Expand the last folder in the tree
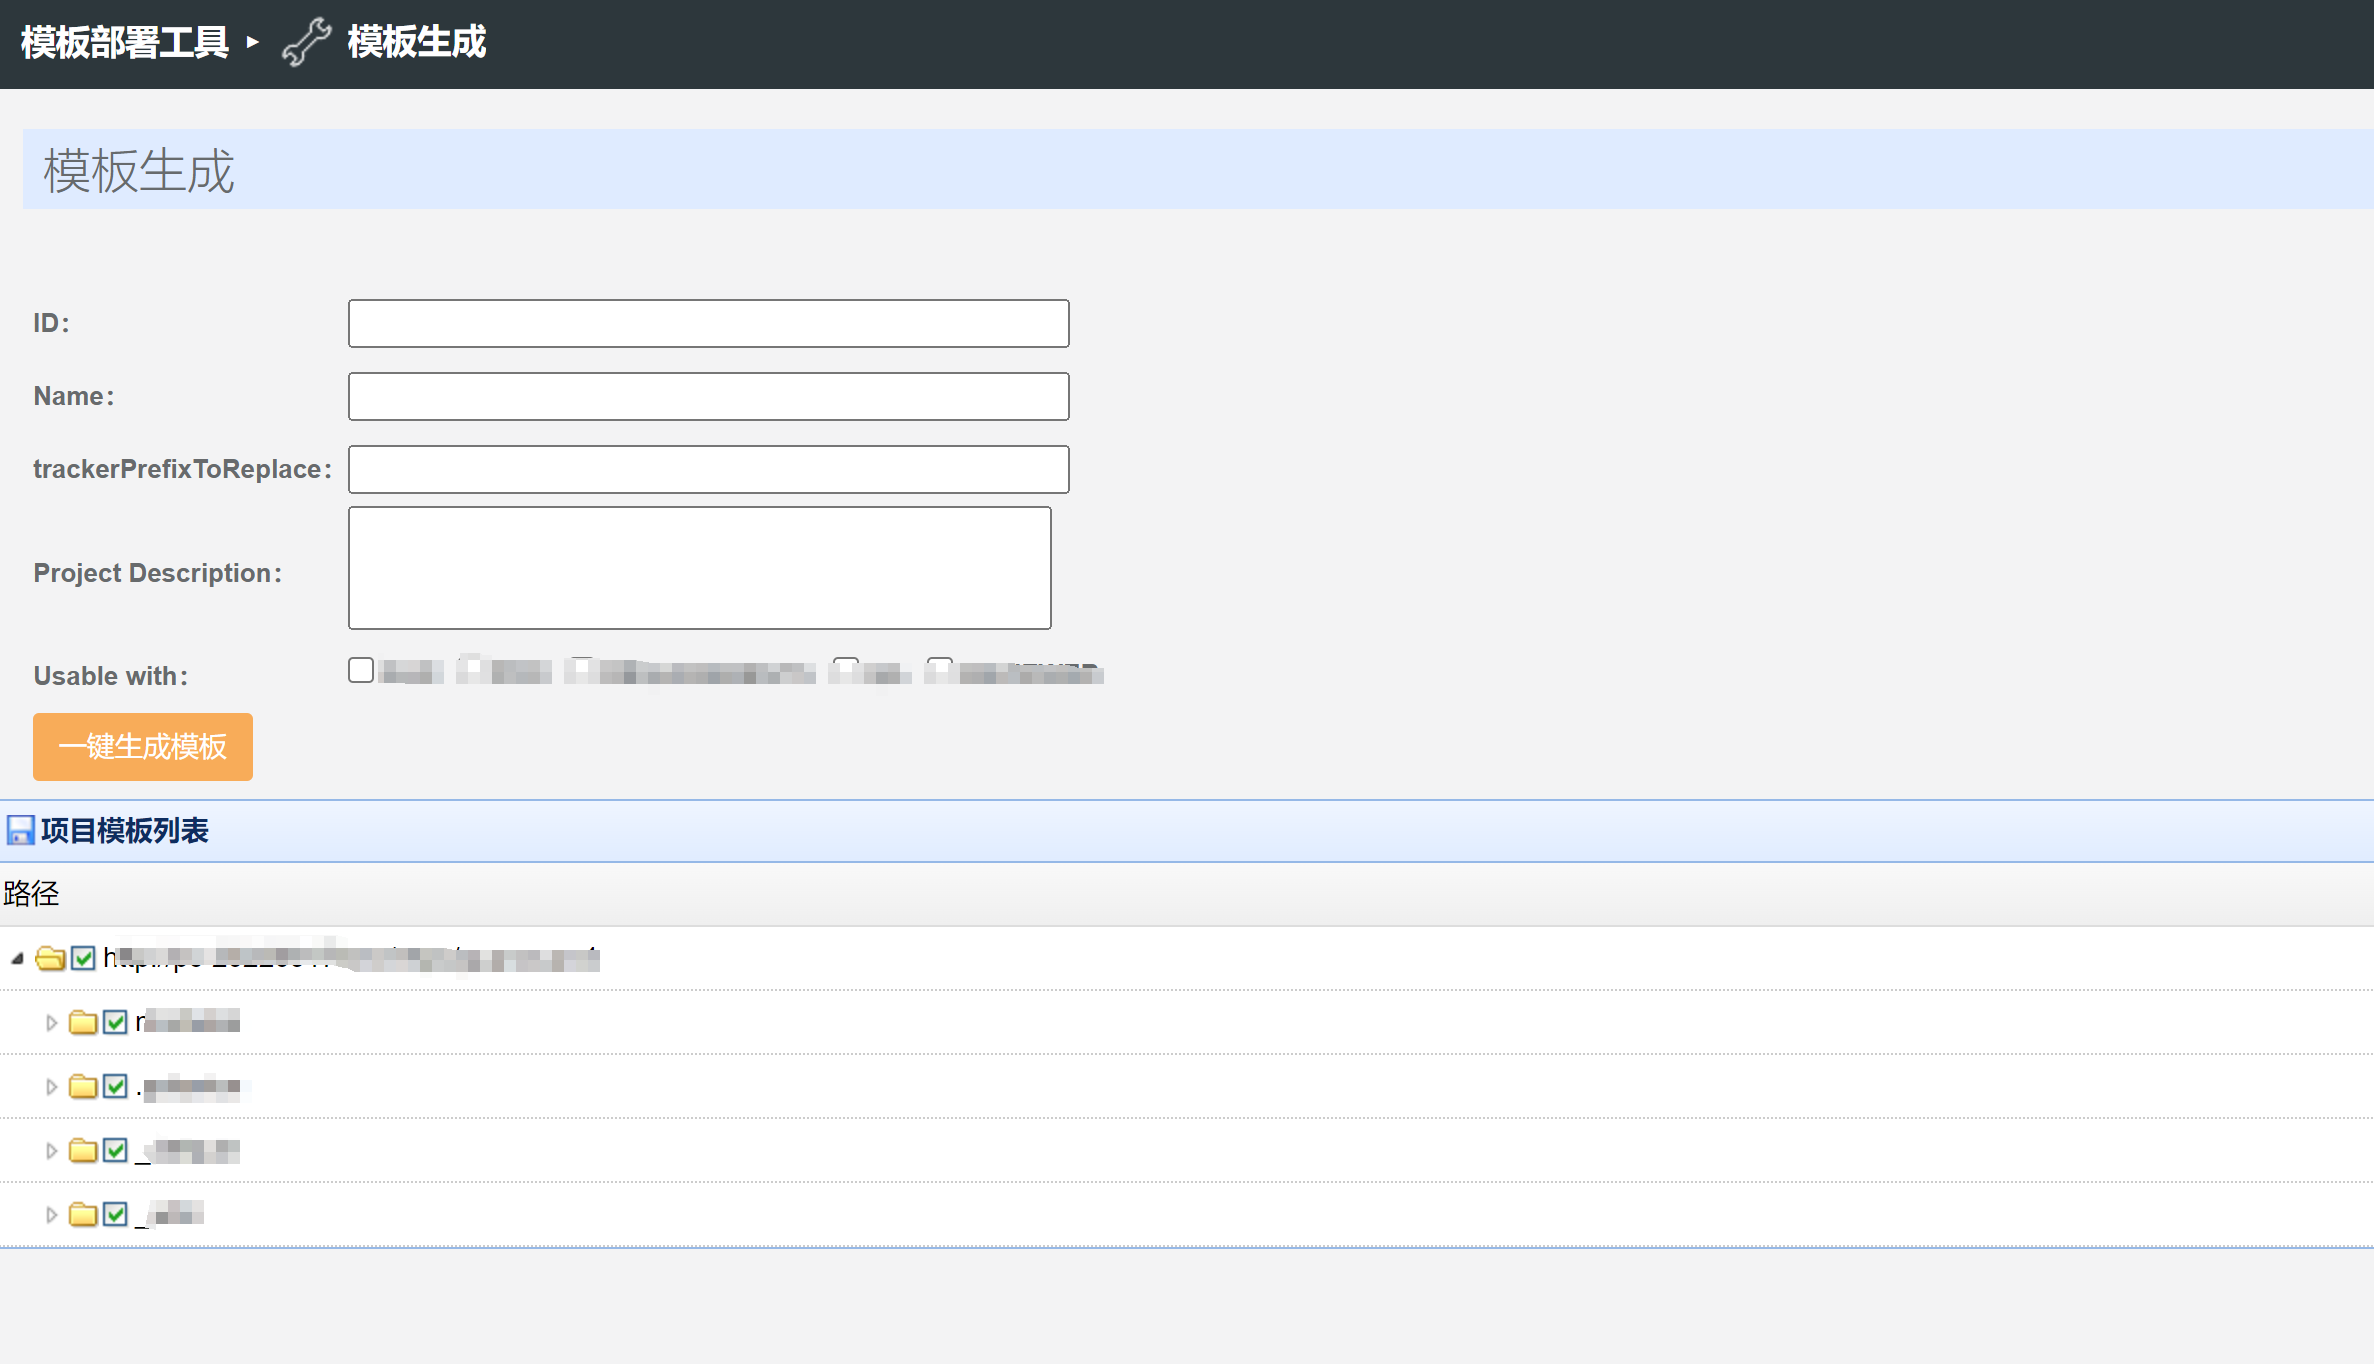This screenshot has height=1364, width=2374. pyautogui.click(x=51, y=1215)
